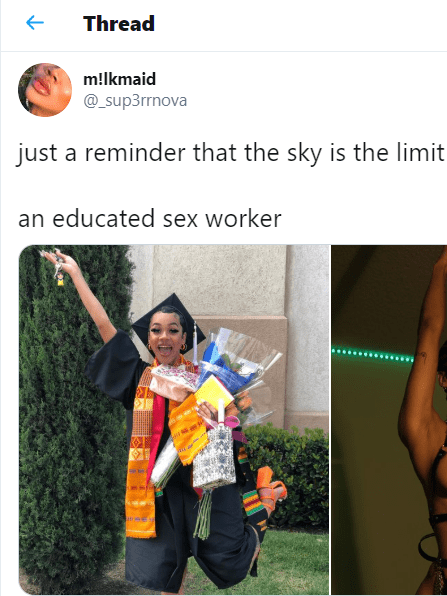Open the m!lkmaid display name link
The image size is (447, 596).
119,79
